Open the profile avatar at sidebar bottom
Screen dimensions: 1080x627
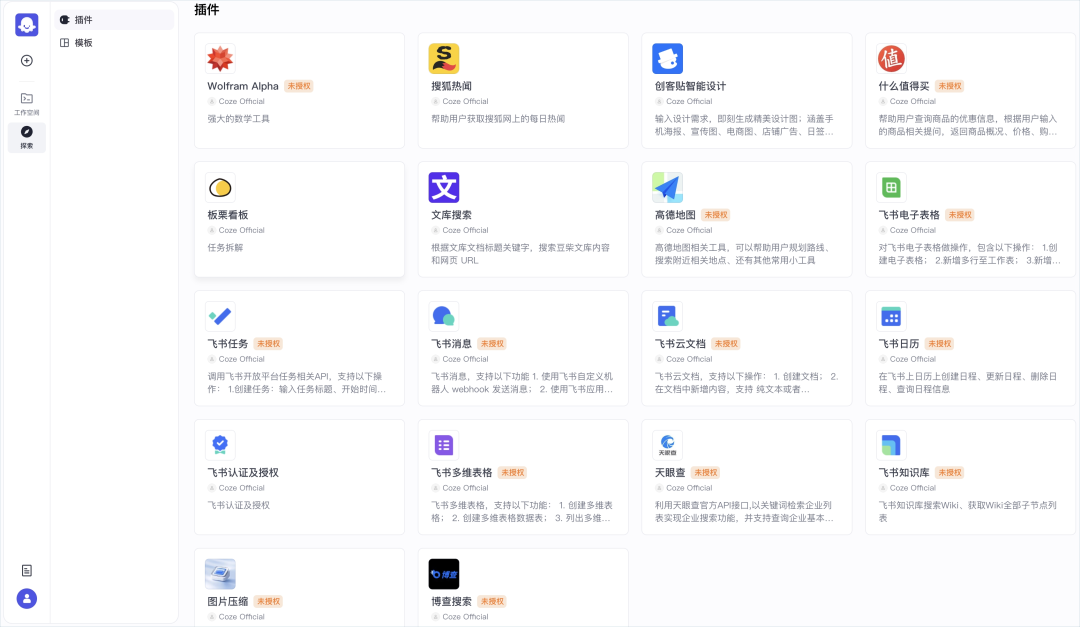point(26,598)
